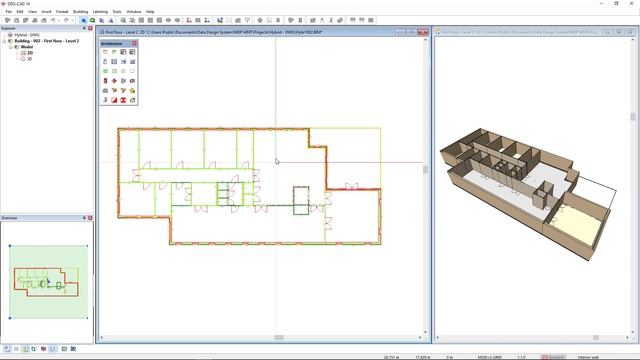Screen dimensions: 640x360
Task: Click the green grid window icon in Architecture palette
Action: click(105, 71)
